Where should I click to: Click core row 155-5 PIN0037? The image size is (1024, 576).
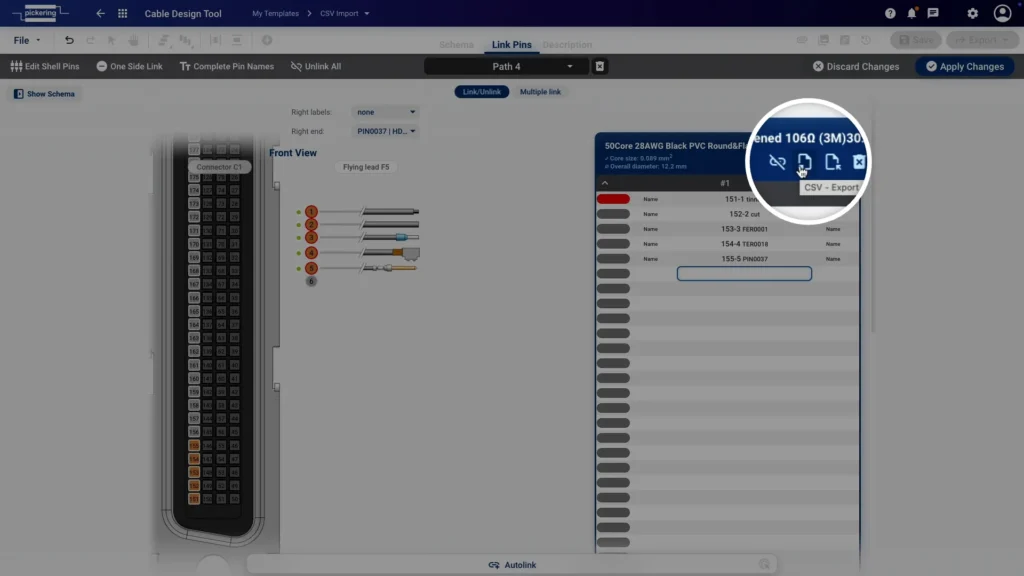728,259
